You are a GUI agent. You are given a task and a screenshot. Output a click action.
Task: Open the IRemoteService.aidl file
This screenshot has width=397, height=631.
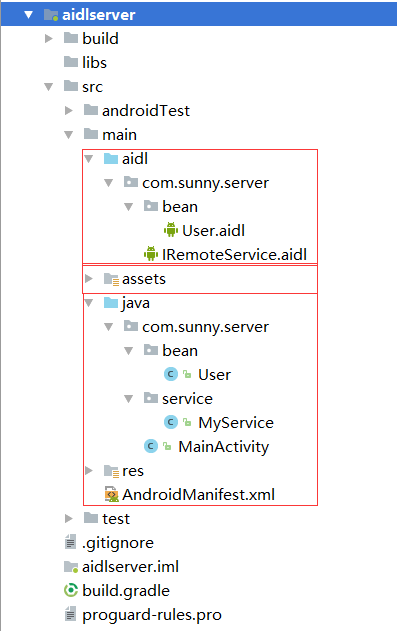pyautogui.click(x=234, y=255)
